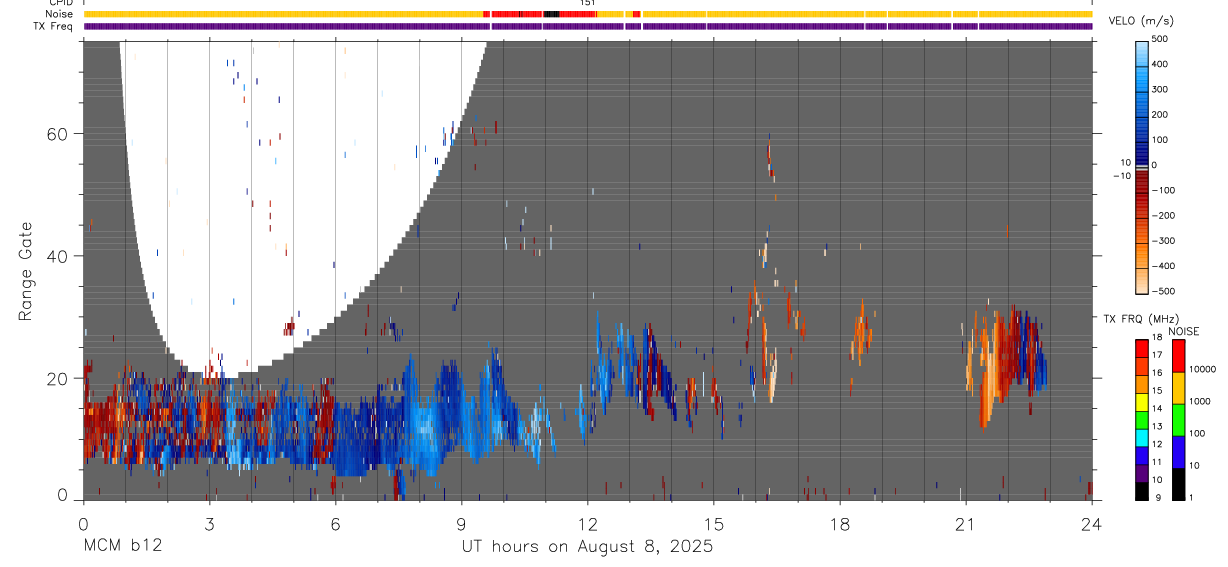Pick the green 13–14 MHz frequency swatch
Viewport: 1228px width, 567px height.
click(1142, 419)
